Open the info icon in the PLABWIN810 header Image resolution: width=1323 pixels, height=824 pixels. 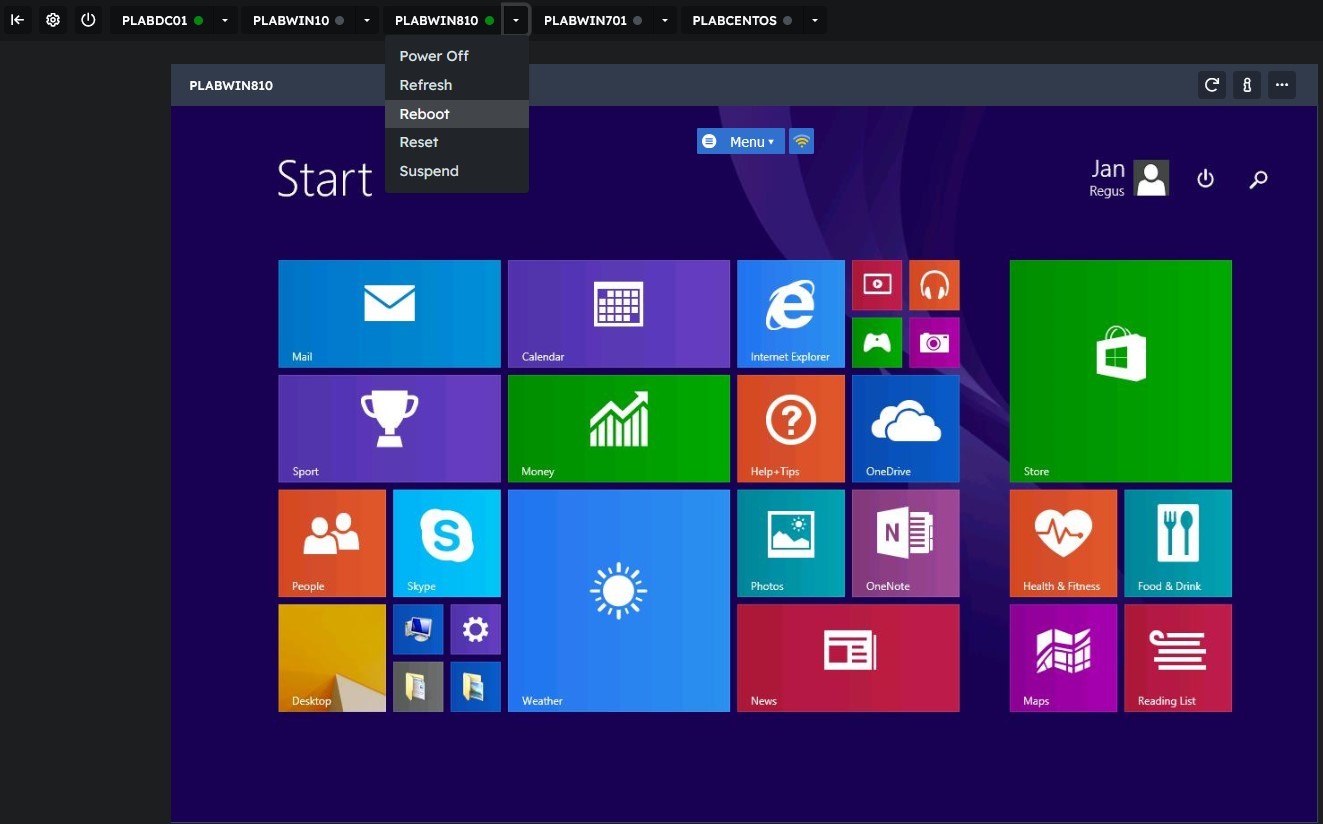[1247, 85]
